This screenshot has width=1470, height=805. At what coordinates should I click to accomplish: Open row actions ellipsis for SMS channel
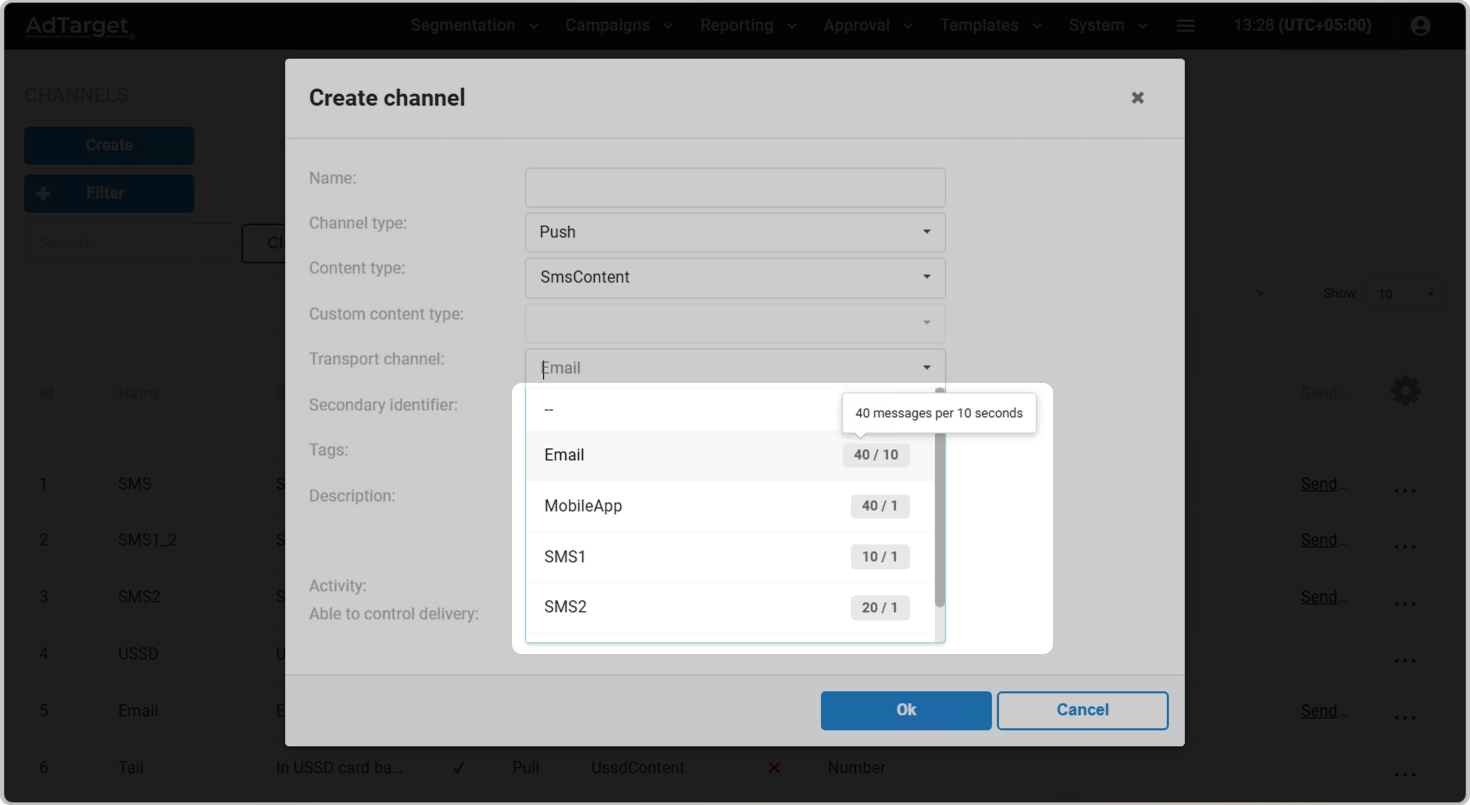1405,490
